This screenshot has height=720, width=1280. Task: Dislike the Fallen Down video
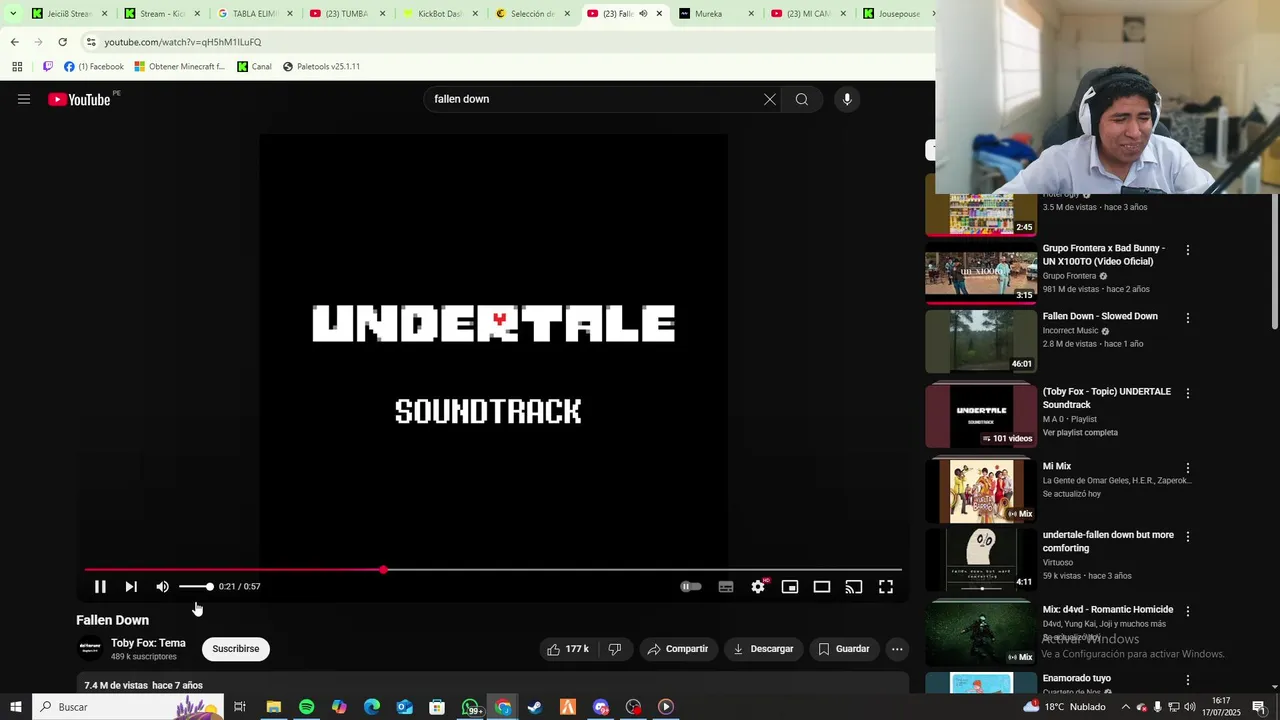click(x=615, y=649)
